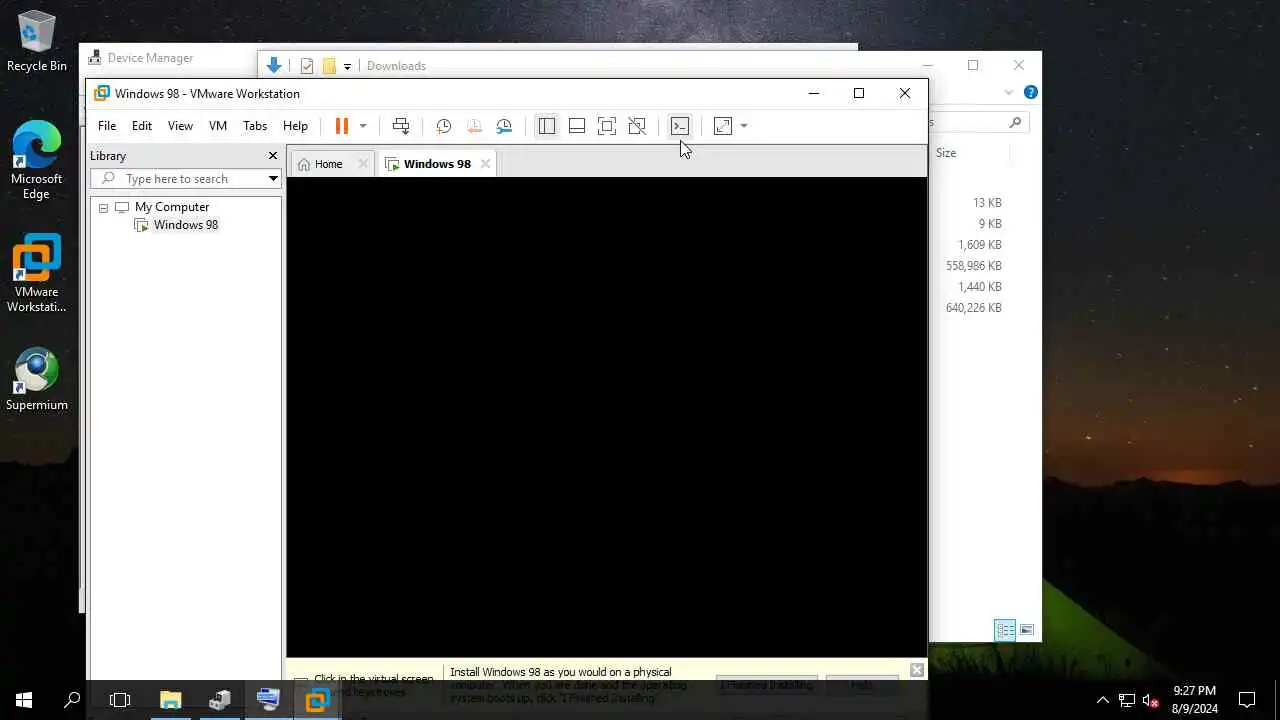Viewport: 1280px width, 720px height.
Task: Click the VMware Workstation taskbar button
Action: (x=317, y=700)
